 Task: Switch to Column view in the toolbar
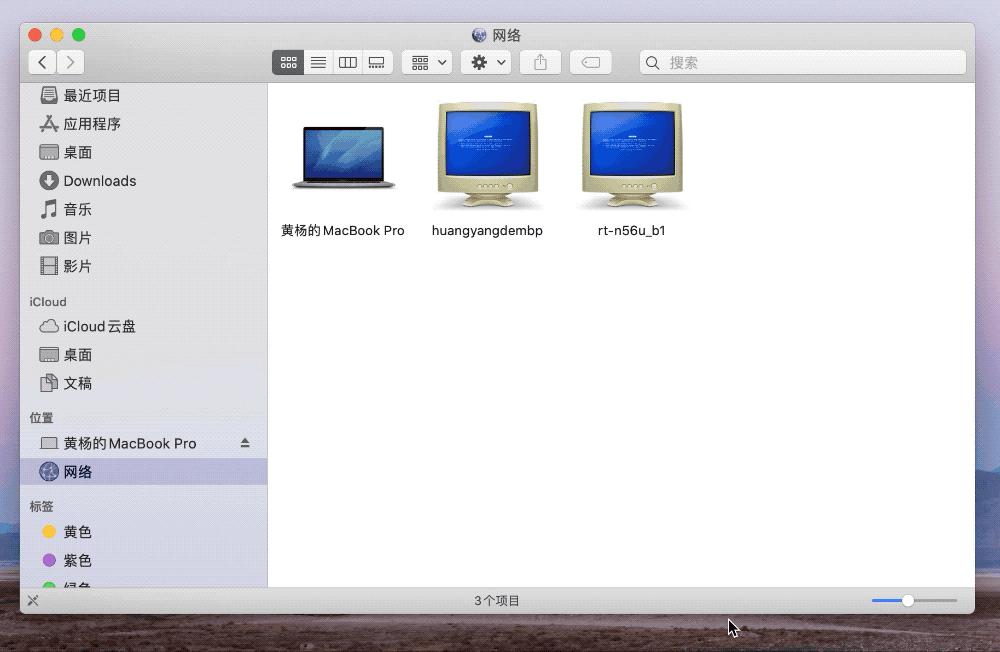[x=347, y=62]
